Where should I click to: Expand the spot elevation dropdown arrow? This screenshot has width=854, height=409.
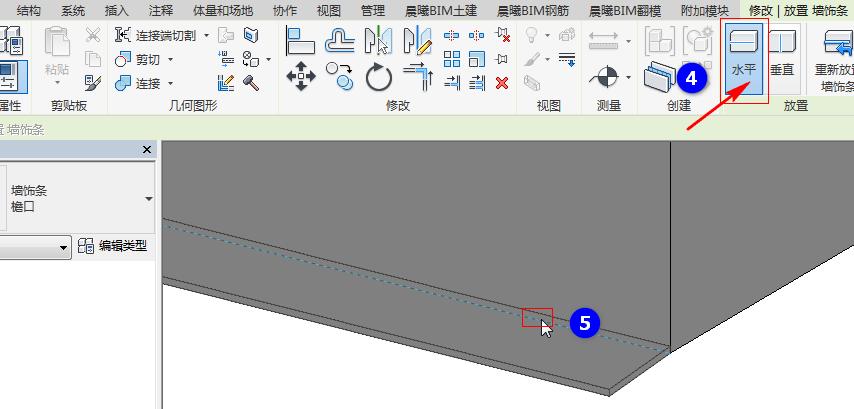pyautogui.click(x=628, y=77)
